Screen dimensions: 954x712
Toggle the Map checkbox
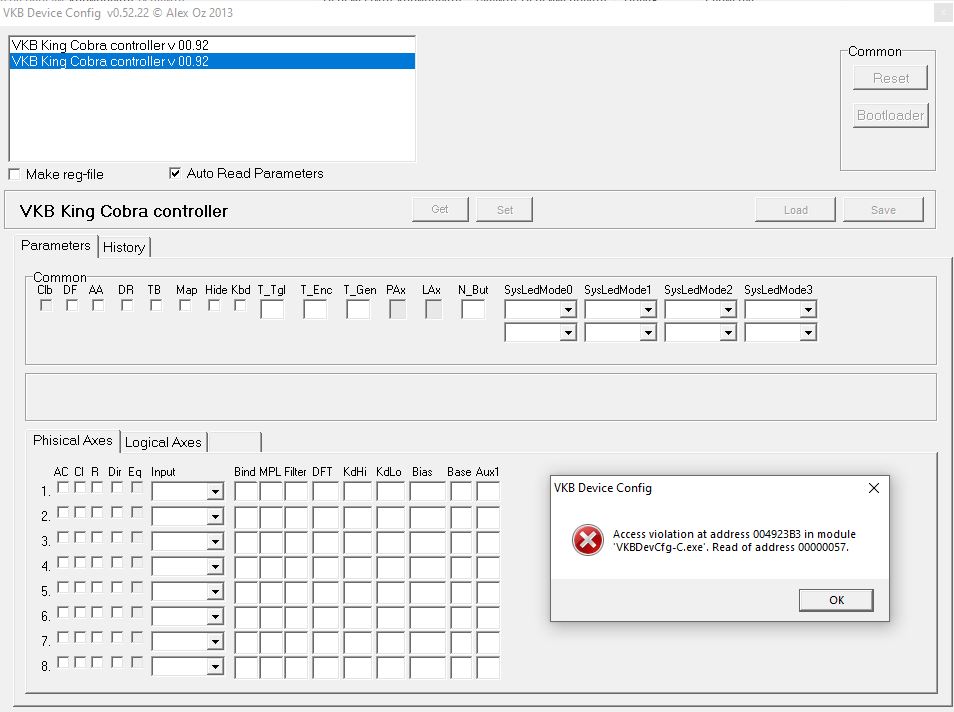click(185, 305)
